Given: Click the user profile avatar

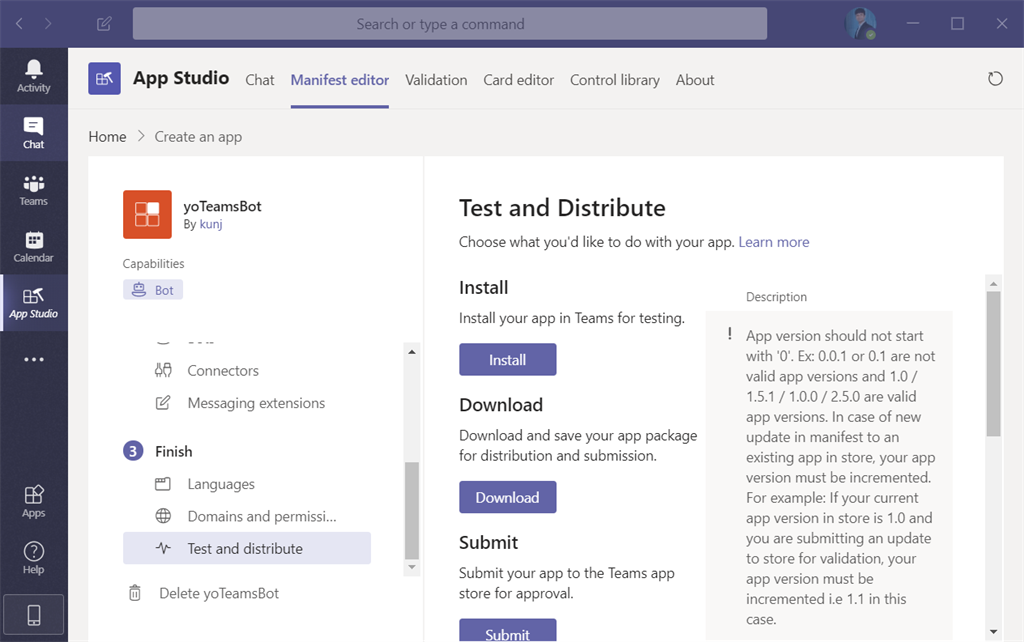Looking at the screenshot, I should 860,24.
